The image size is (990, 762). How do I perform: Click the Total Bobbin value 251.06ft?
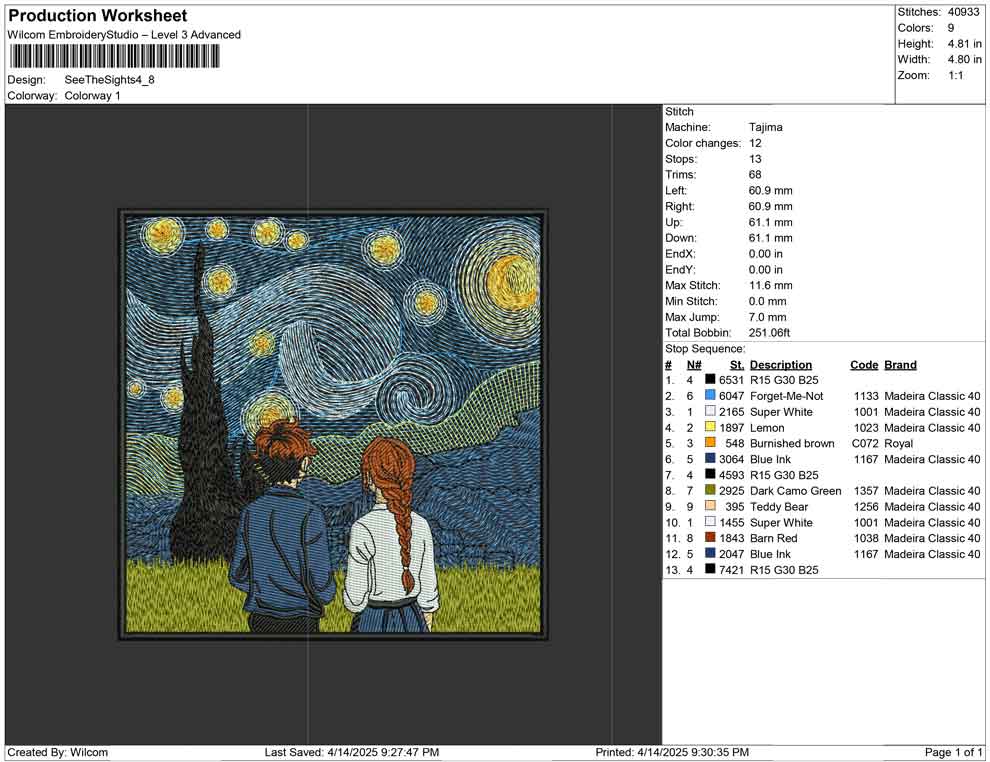pyautogui.click(x=770, y=333)
